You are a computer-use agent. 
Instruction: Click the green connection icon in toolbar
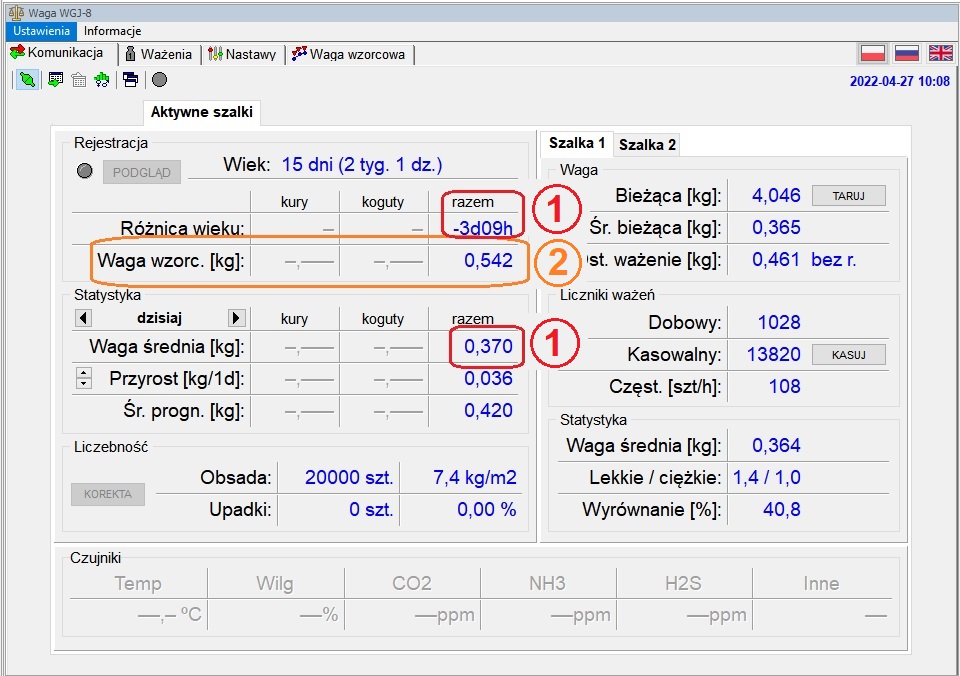27,80
